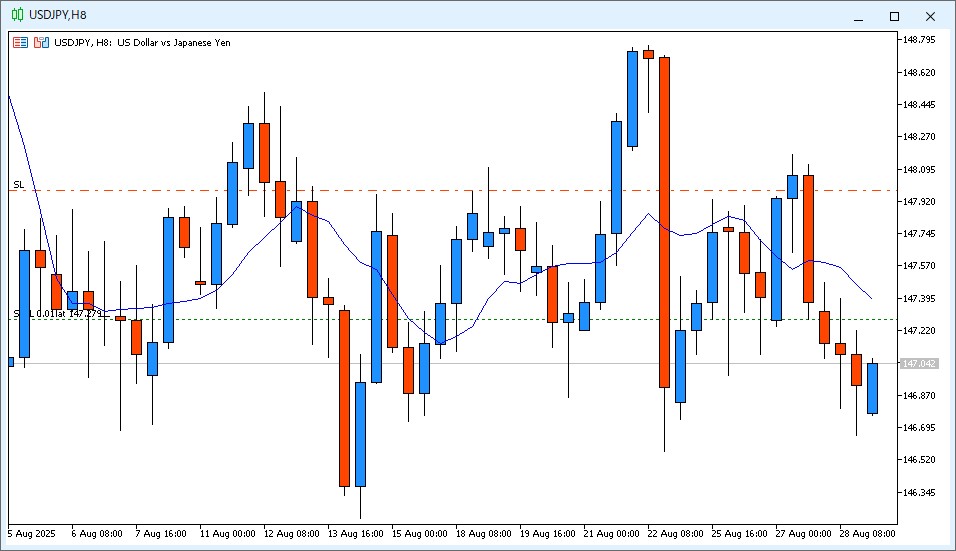Click the '25 Aug 16:00' time axis label
956x551 pixels.
click(740, 534)
